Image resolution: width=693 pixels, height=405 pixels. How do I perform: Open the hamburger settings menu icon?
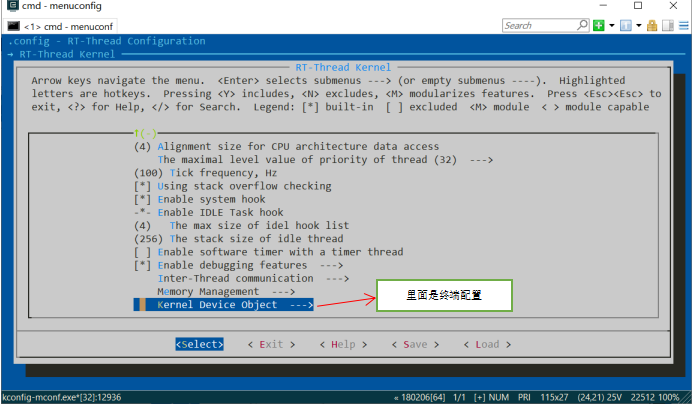[684, 26]
